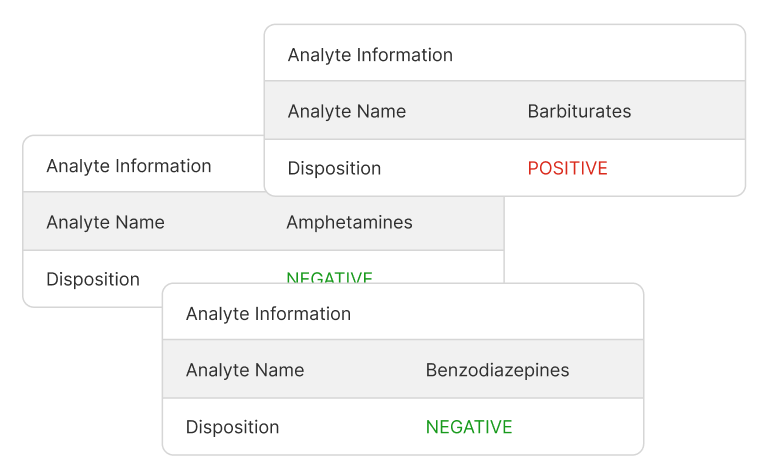Select the Benzodiazepines analyte name value

click(497, 370)
